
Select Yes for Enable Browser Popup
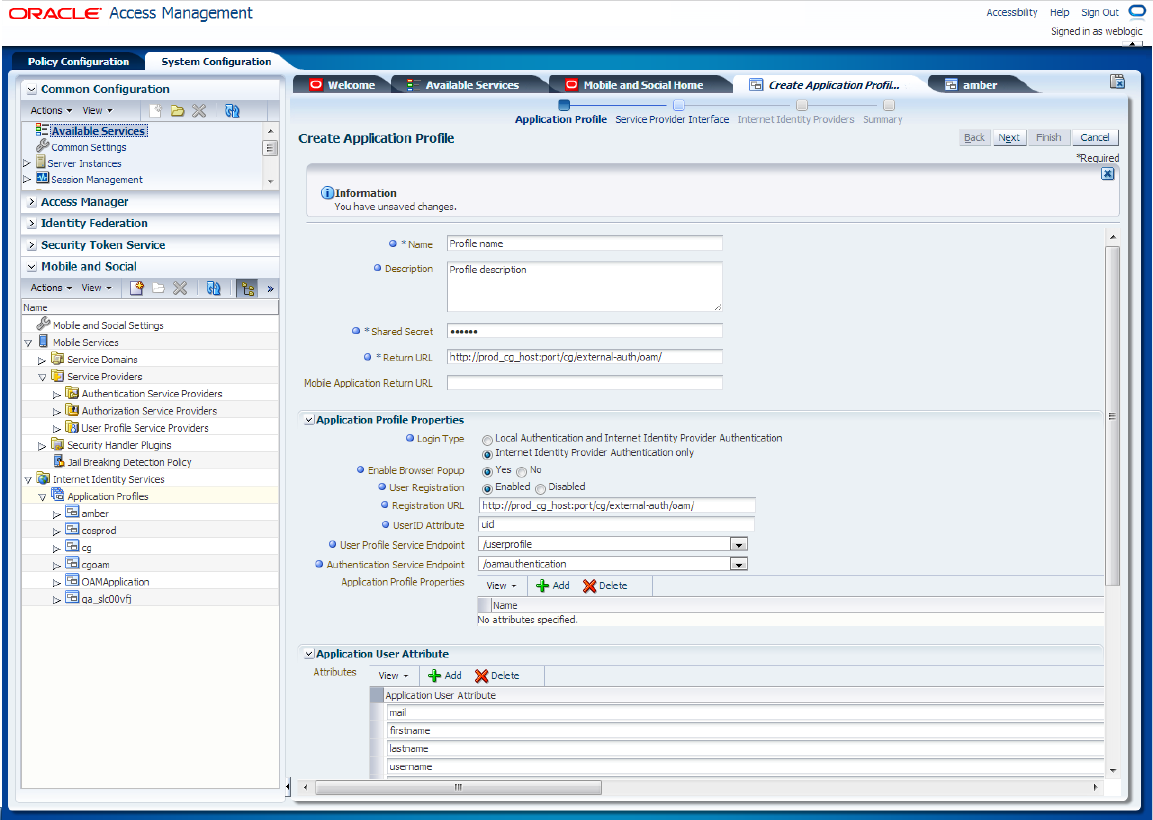(487, 471)
